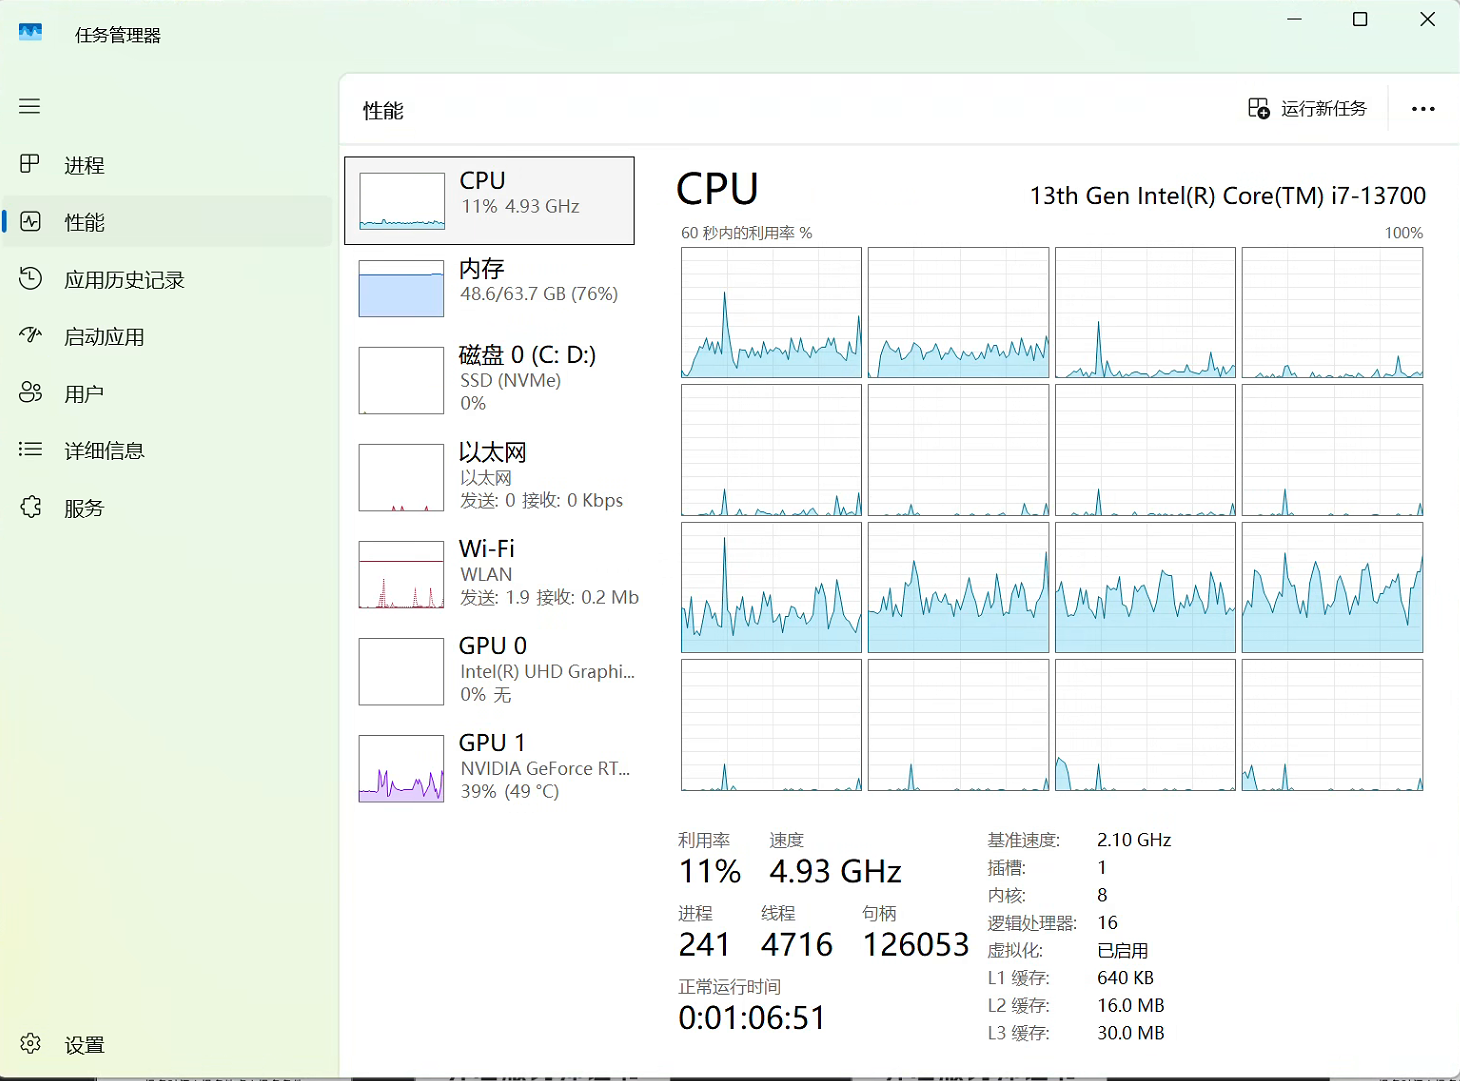Screen dimensions: 1460x1081
Task: Click the 应用历史记录 history icon
Action: [31, 279]
